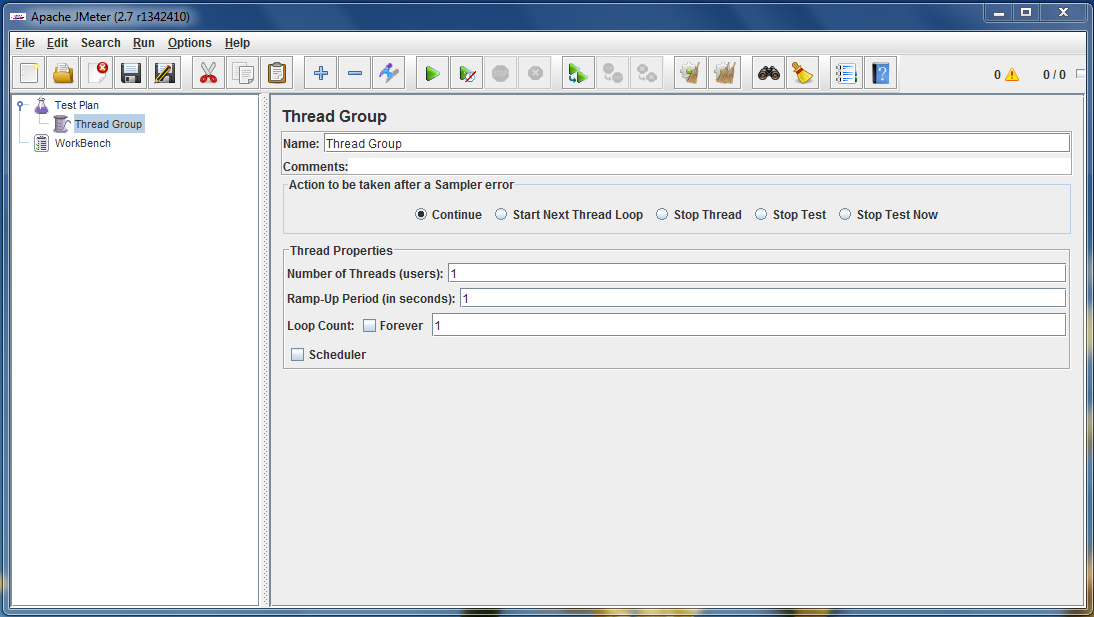Tick the Scheduler checkbox
1094x617 pixels.
(x=297, y=355)
